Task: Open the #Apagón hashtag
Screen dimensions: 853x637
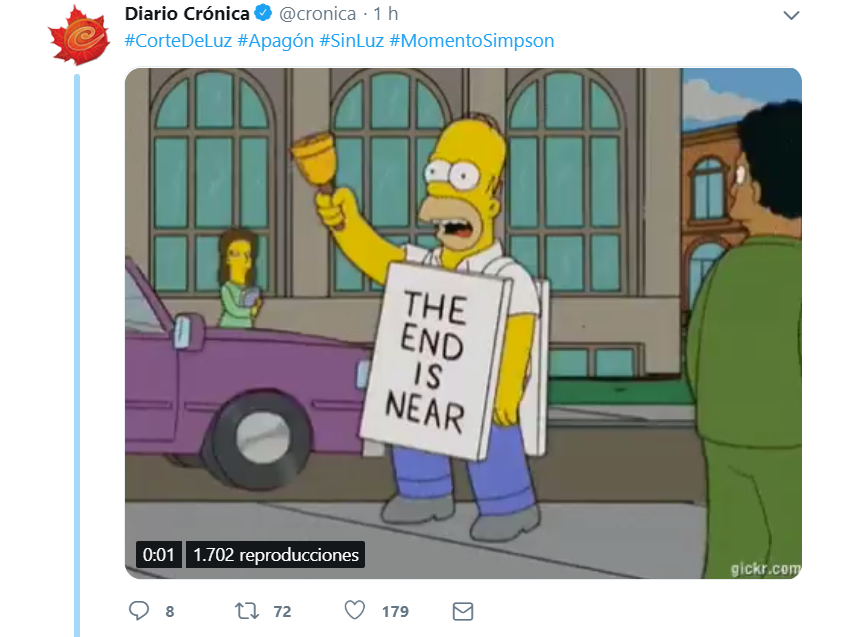Action: pos(275,41)
